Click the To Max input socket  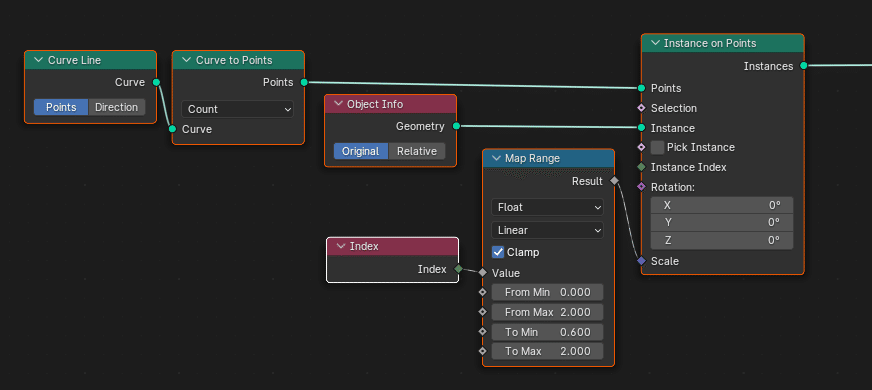point(482,352)
